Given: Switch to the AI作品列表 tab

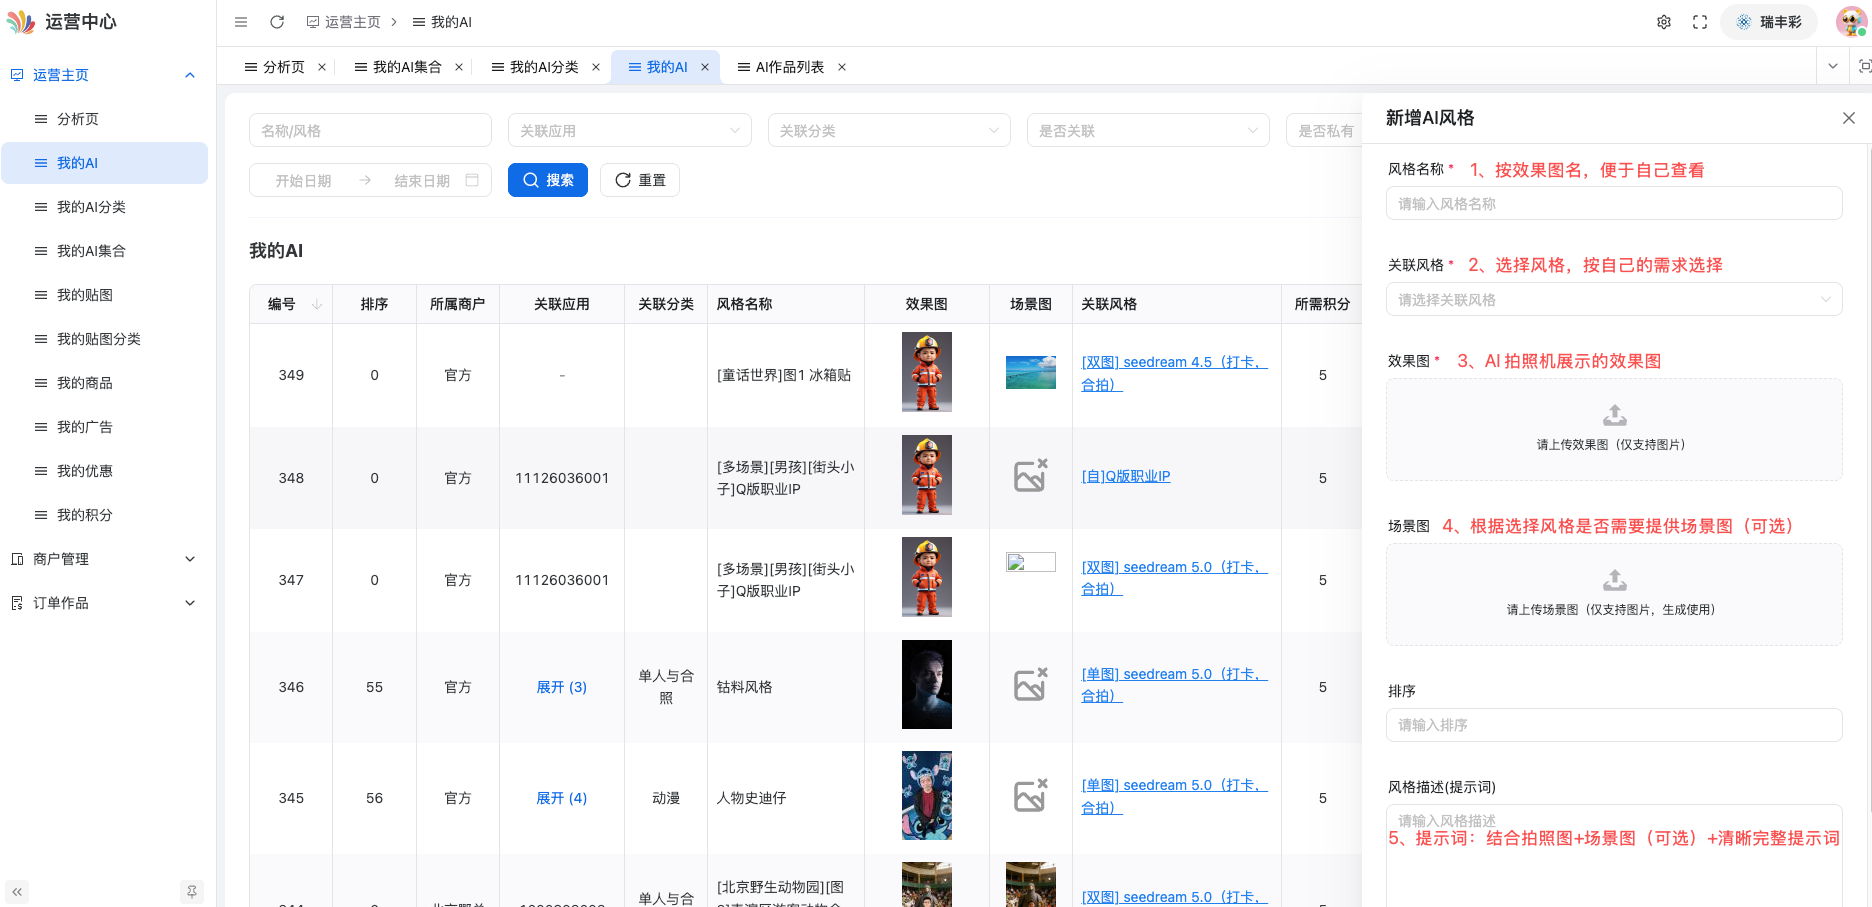Looking at the screenshot, I should tap(789, 67).
